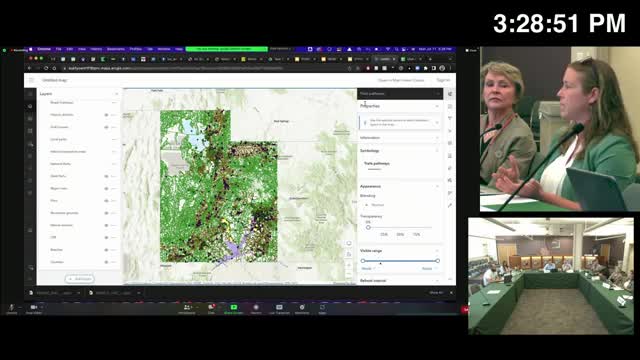Toggle visibility of Historic districts layer
The image size is (640, 360).
106,115
